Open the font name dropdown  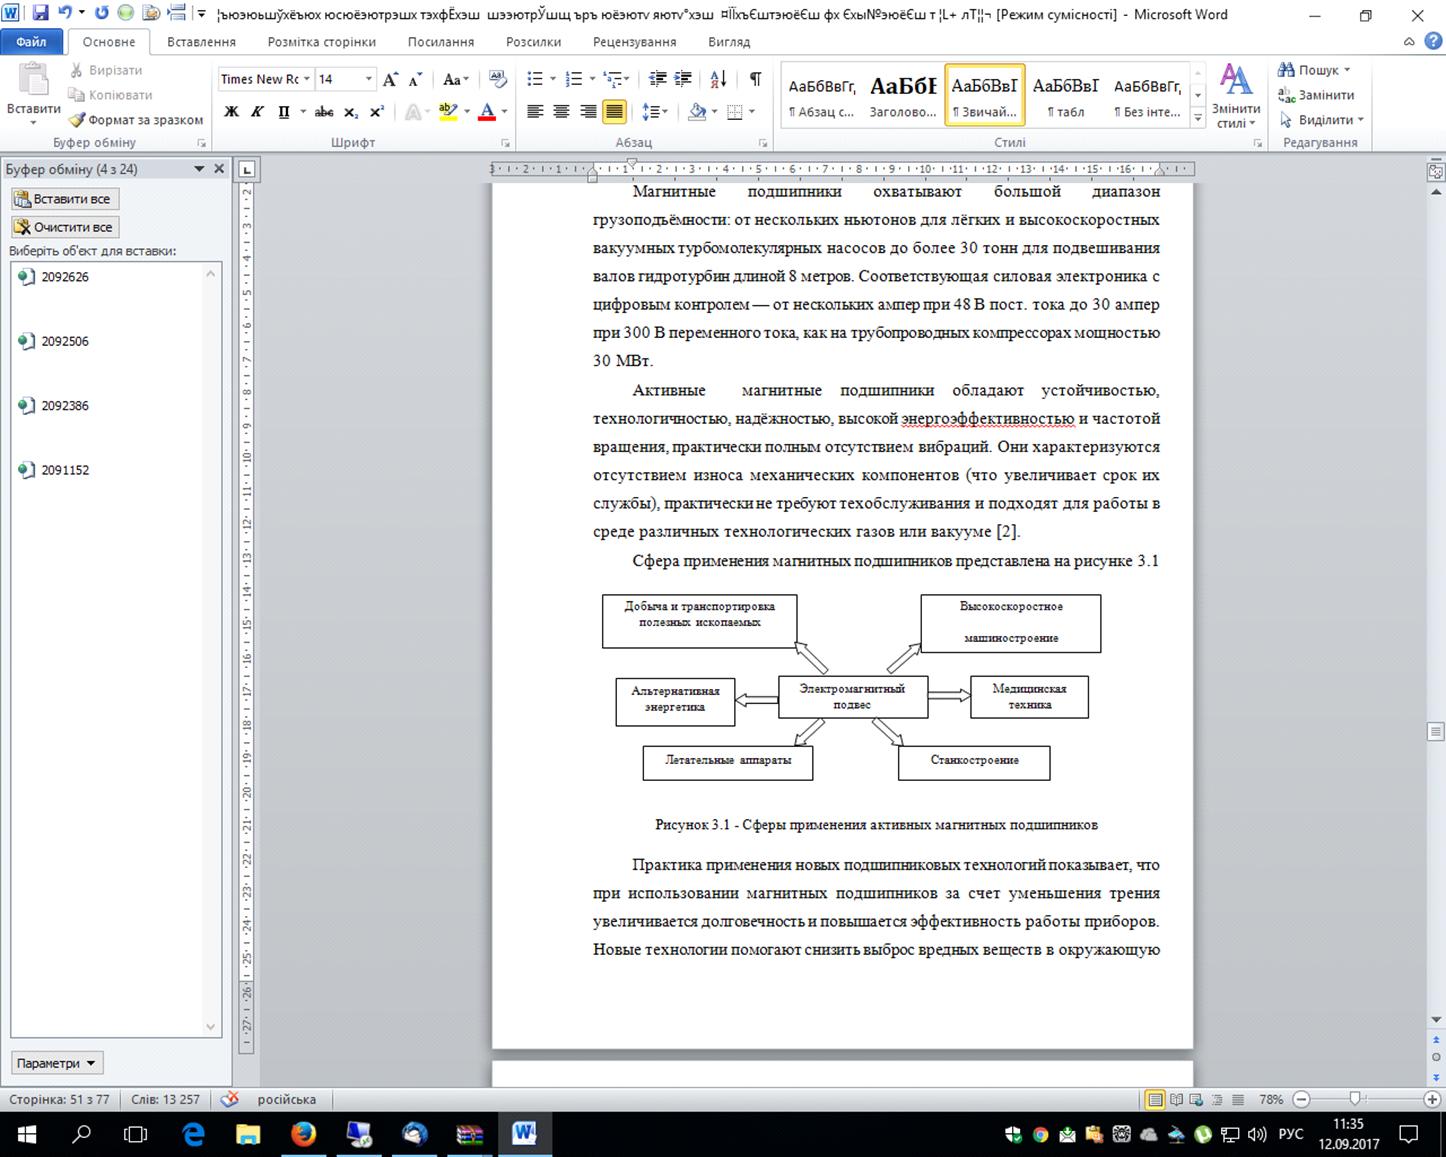[x=308, y=79]
